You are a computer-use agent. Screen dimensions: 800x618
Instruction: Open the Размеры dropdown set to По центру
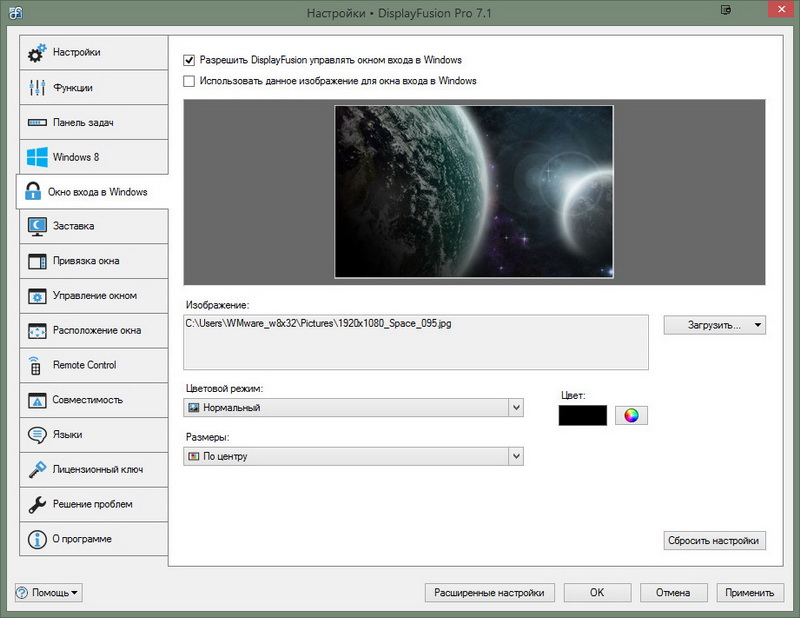[353, 456]
